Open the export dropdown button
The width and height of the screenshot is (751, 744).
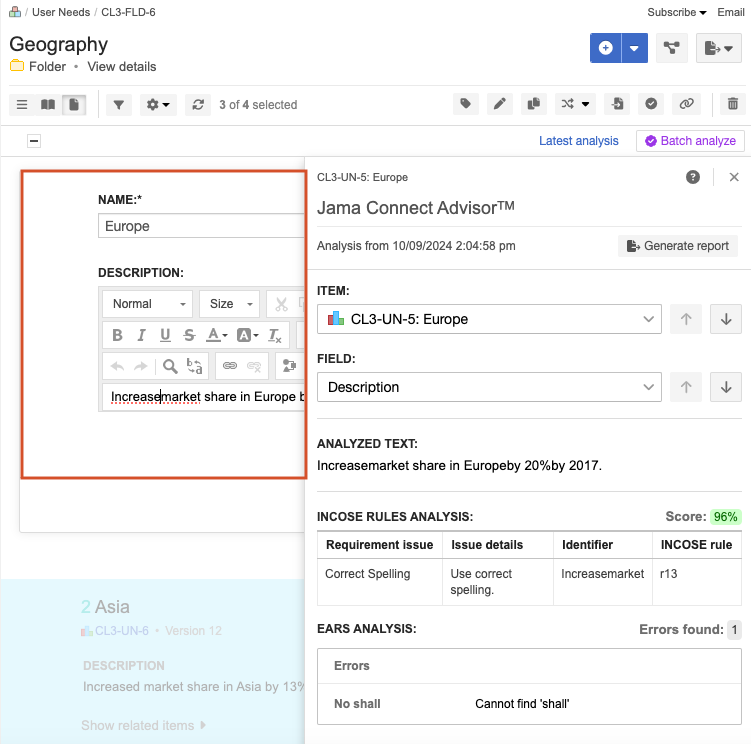pyautogui.click(x=718, y=48)
